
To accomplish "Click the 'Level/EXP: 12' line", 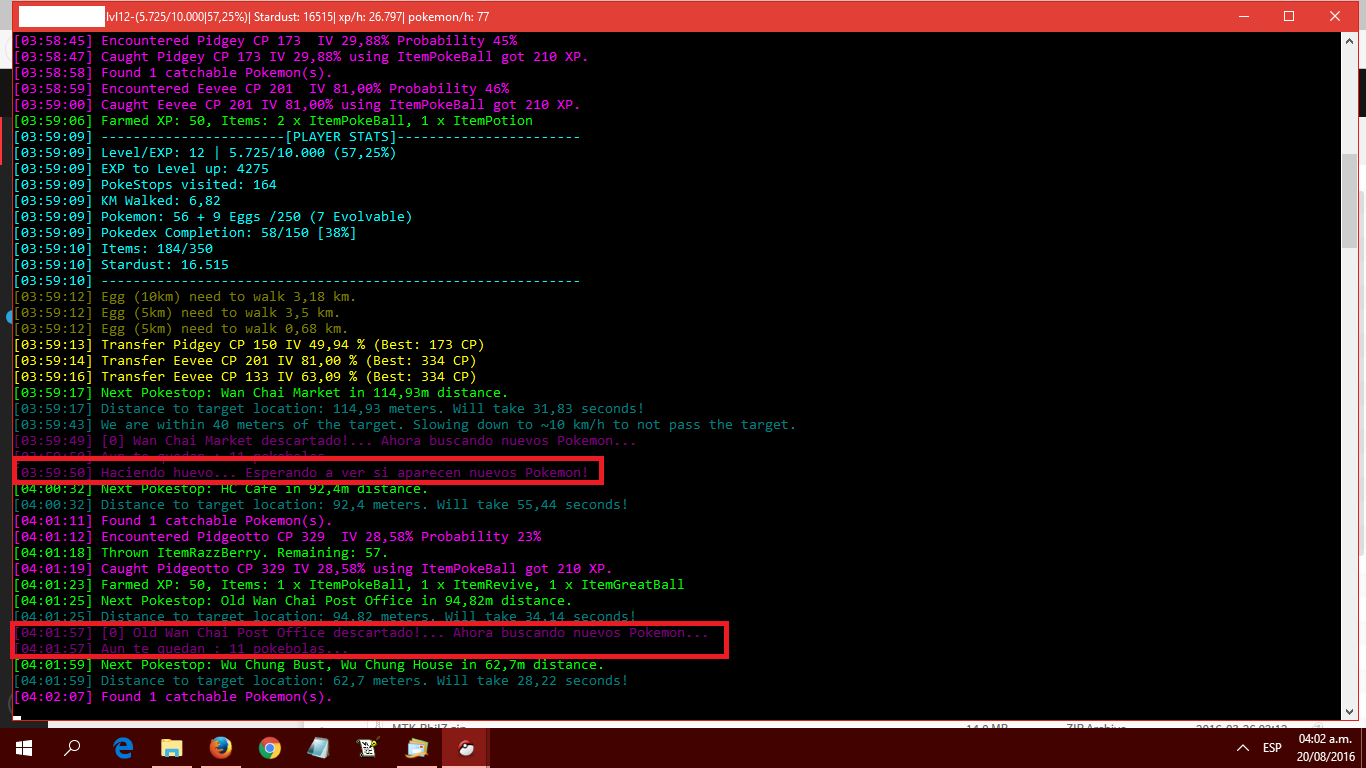I will (205, 153).
